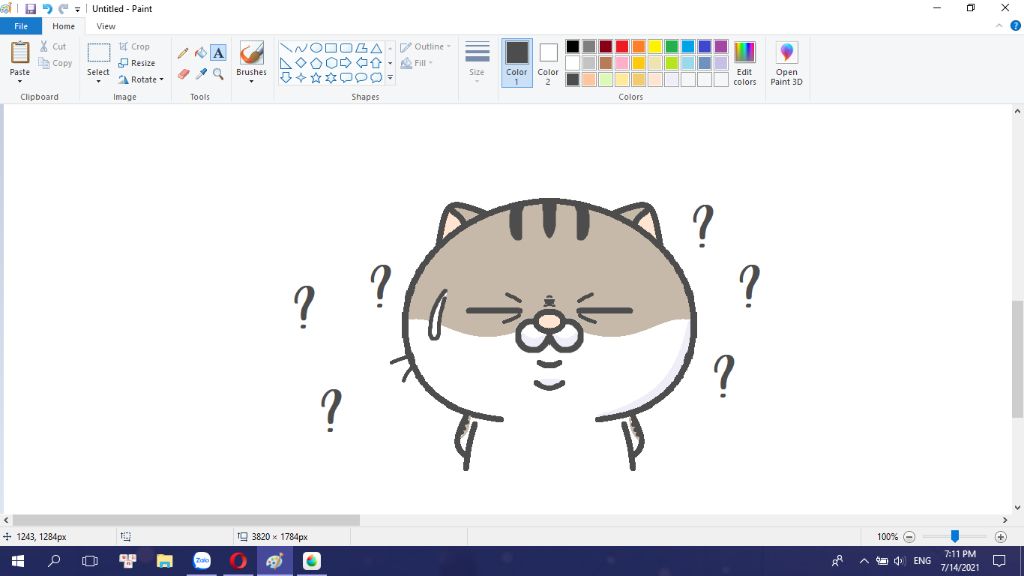Switch to the View tab
Viewport: 1024px width, 576px height.
tap(106, 26)
